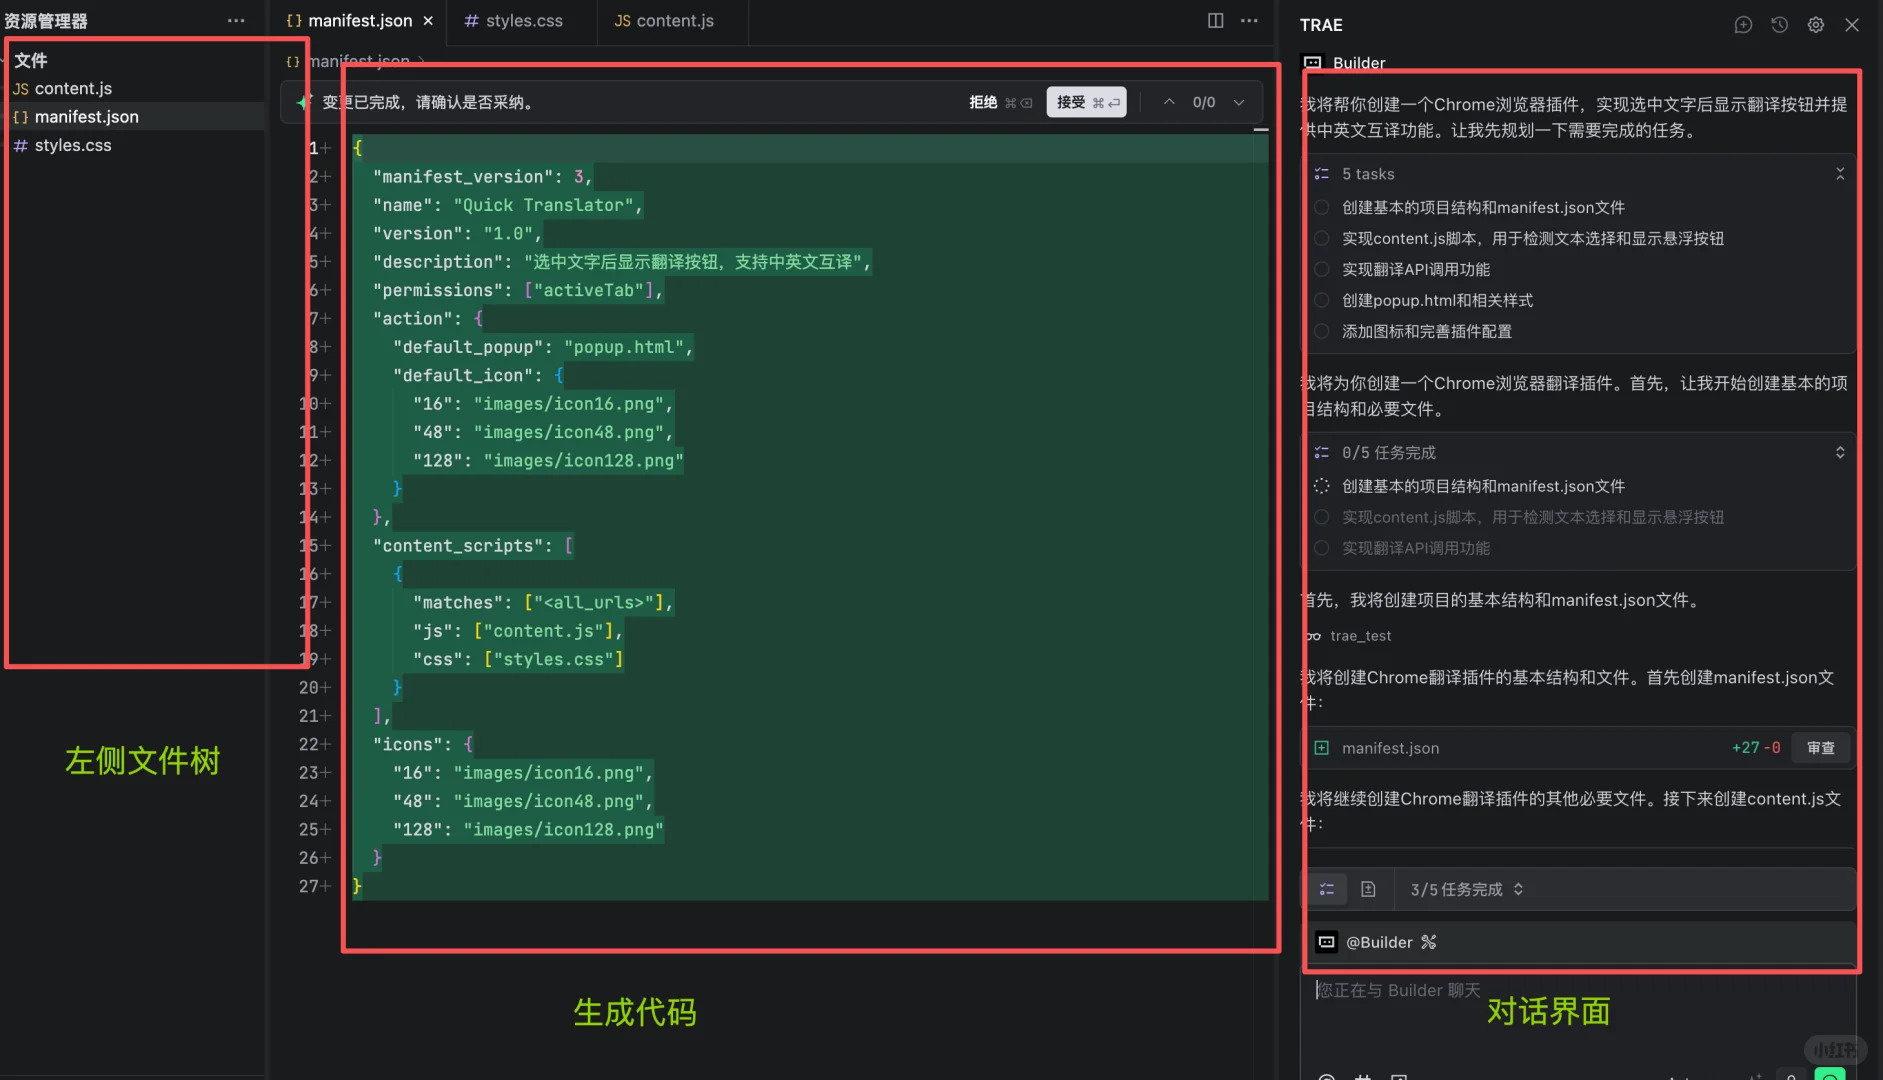Click the list icon beside 5 tasks
Viewport: 1883px width, 1080px height.
point(1321,174)
